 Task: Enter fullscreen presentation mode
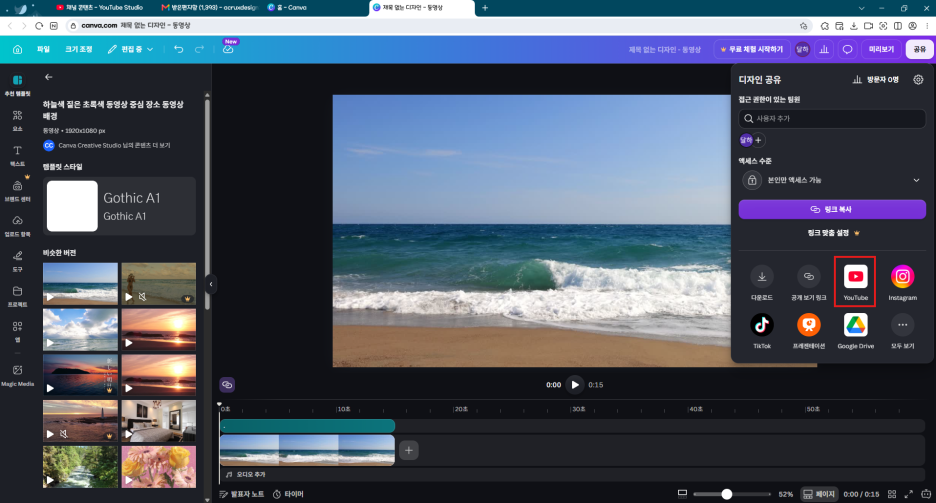[909, 494]
